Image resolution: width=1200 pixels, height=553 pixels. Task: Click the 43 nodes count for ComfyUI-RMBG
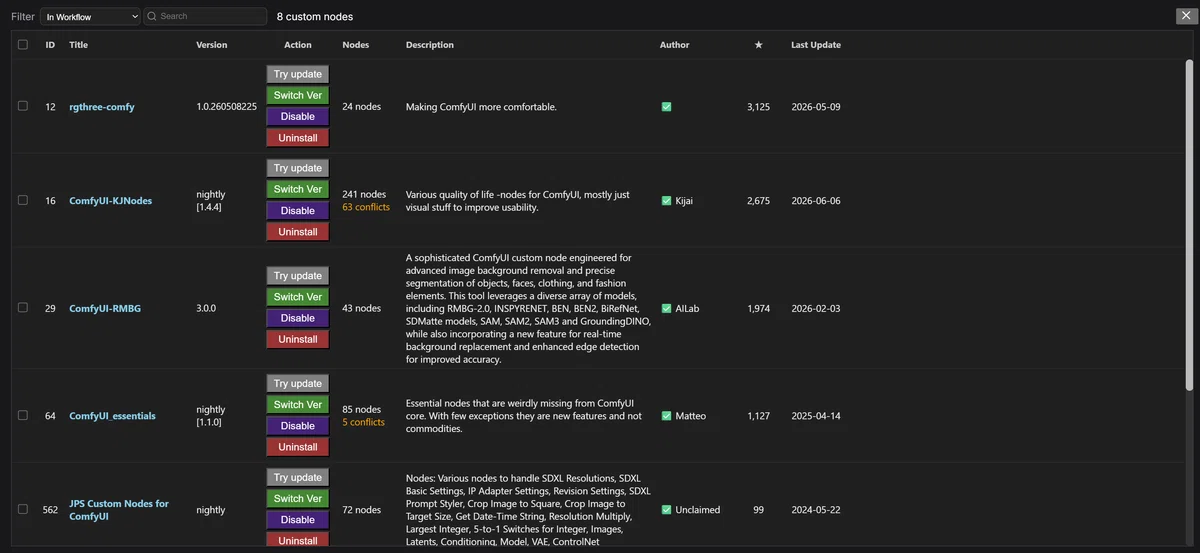coord(361,309)
